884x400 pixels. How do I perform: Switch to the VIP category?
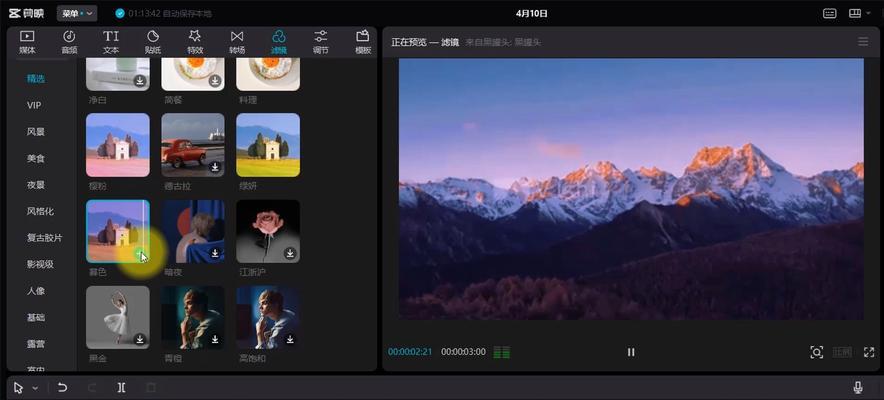(x=34, y=105)
